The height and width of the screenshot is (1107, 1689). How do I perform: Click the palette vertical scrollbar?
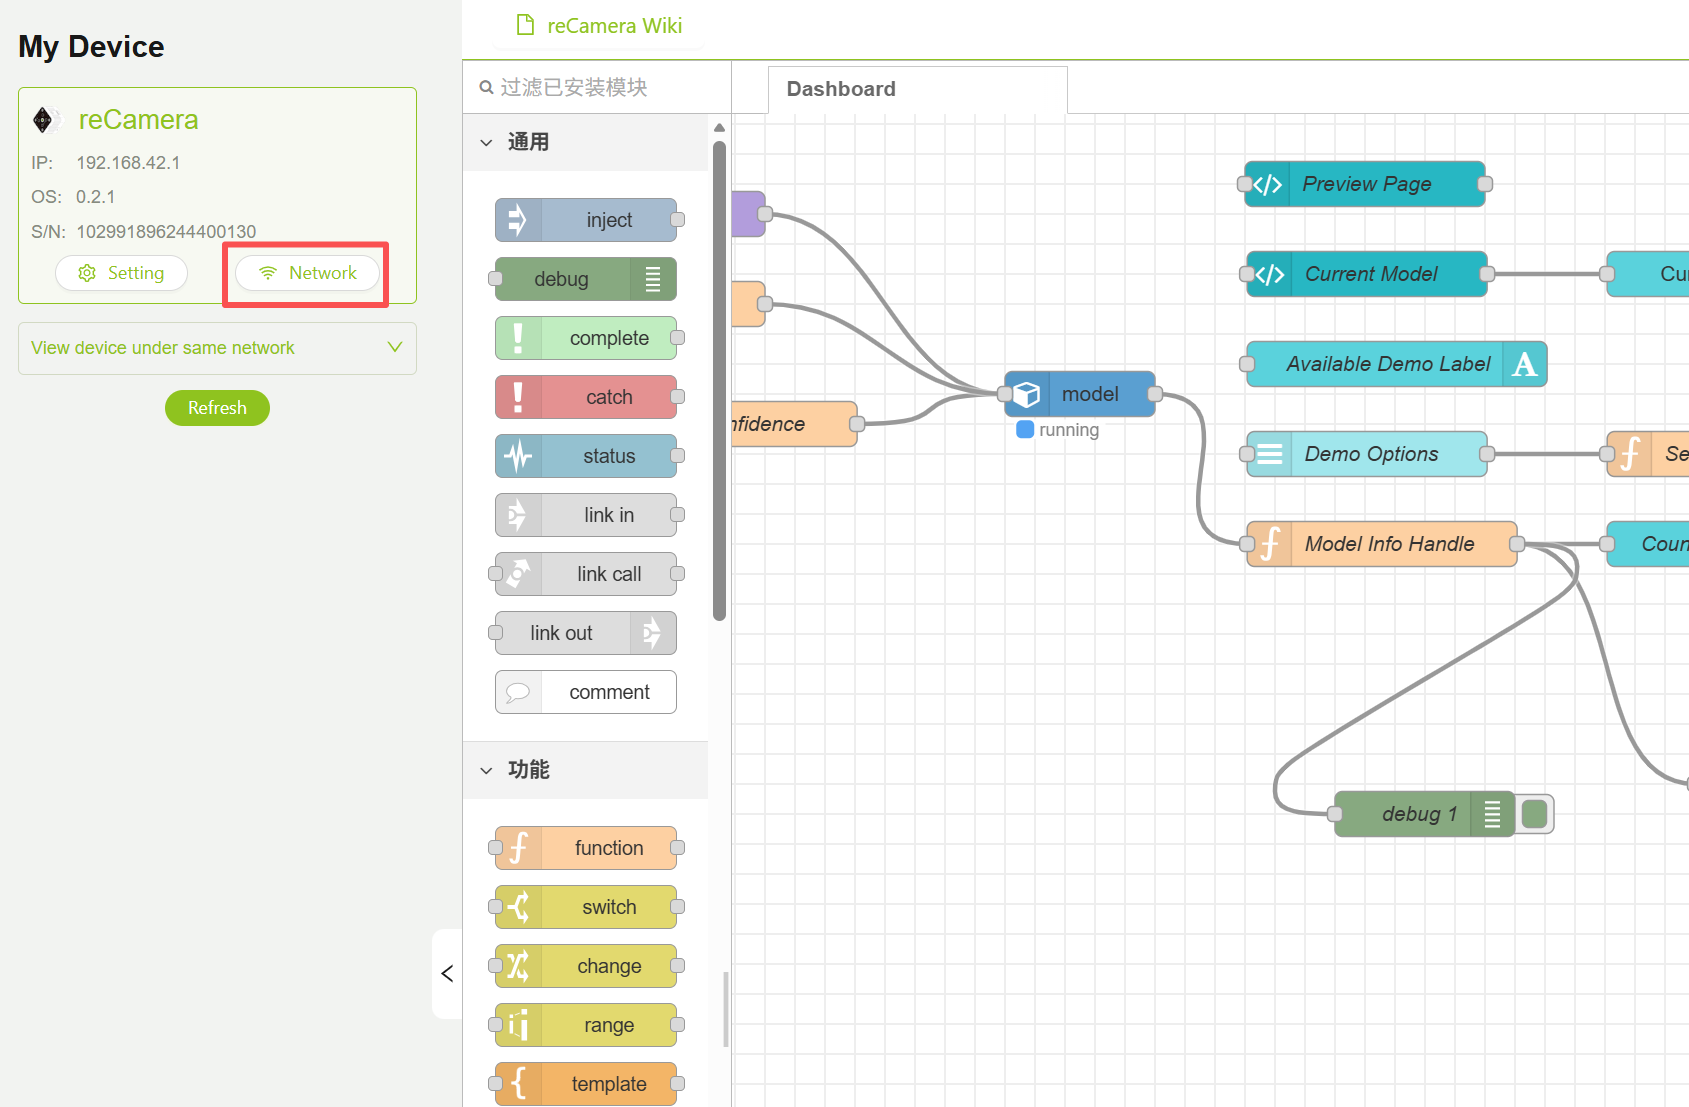tap(719, 380)
